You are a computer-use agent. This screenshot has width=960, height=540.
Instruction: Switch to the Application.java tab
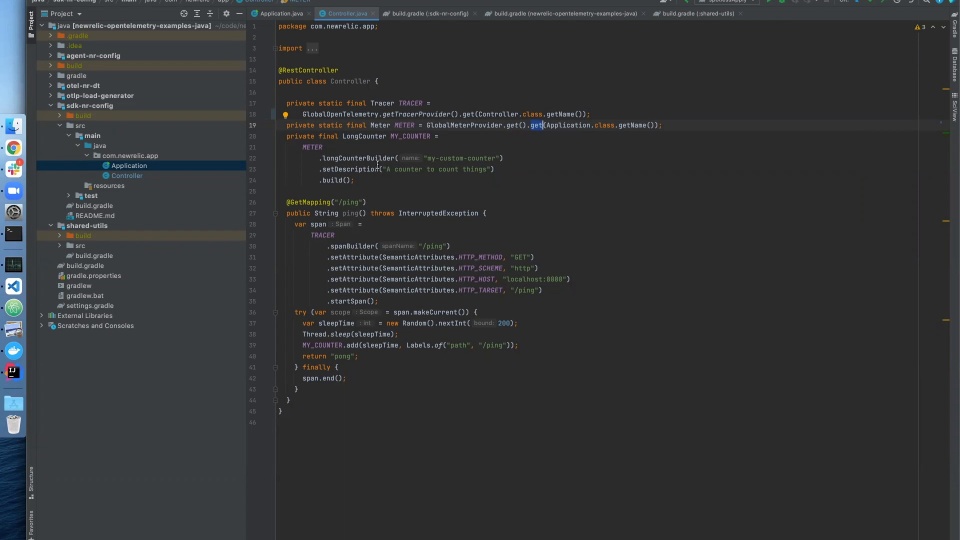(x=277, y=13)
